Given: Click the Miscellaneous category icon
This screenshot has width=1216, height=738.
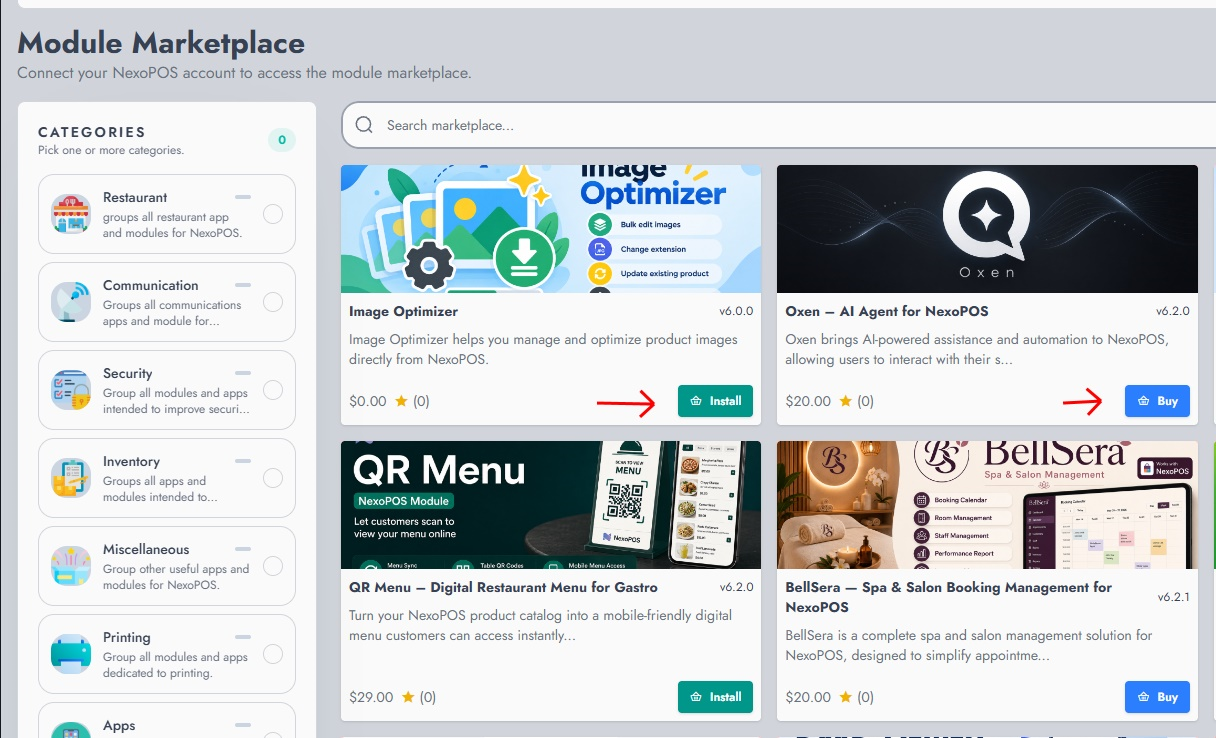Looking at the screenshot, I should [71, 566].
